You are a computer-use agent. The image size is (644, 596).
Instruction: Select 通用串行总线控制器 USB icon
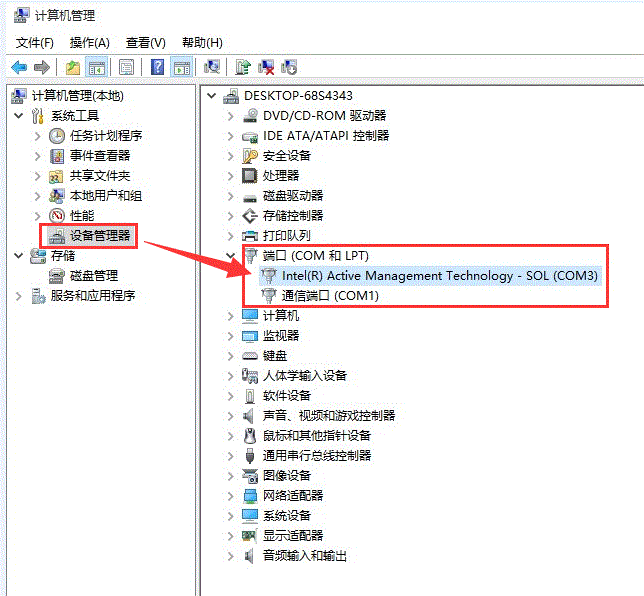coord(250,456)
